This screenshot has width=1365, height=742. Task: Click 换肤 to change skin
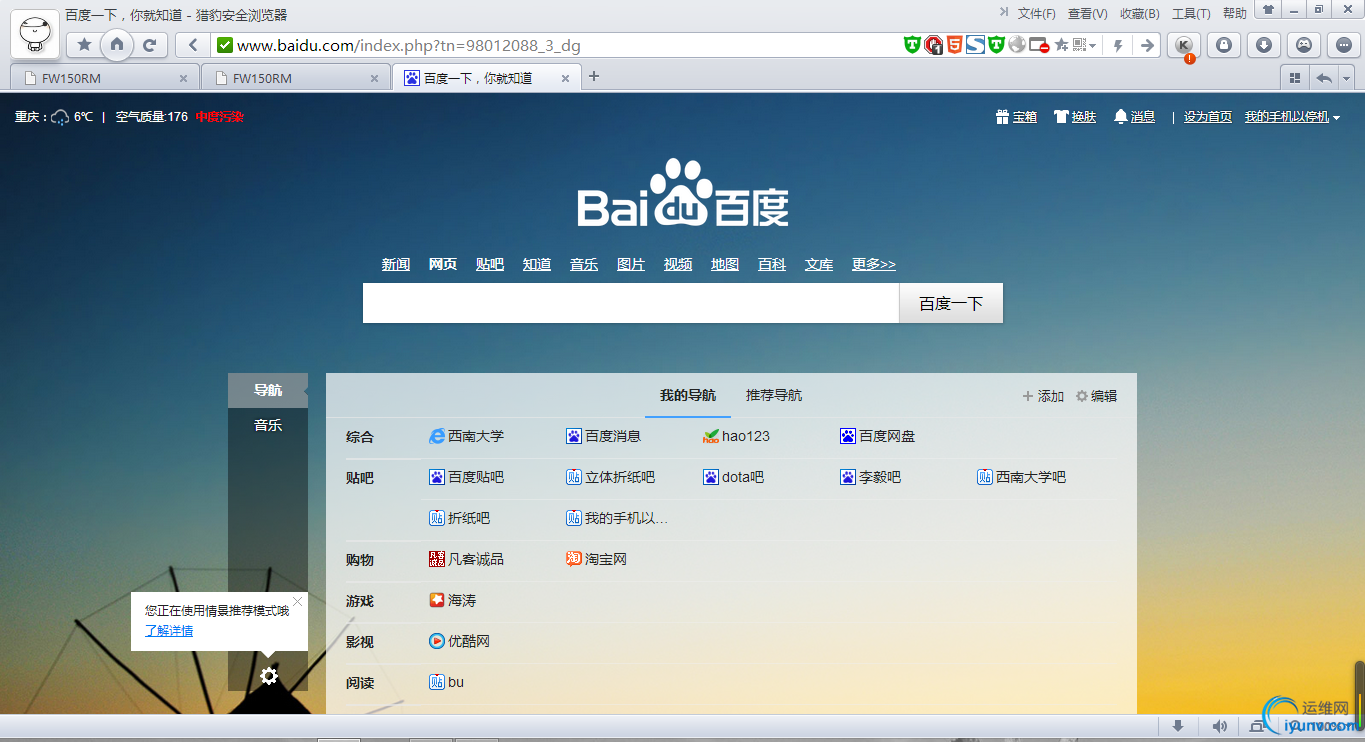(x=1075, y=117)
